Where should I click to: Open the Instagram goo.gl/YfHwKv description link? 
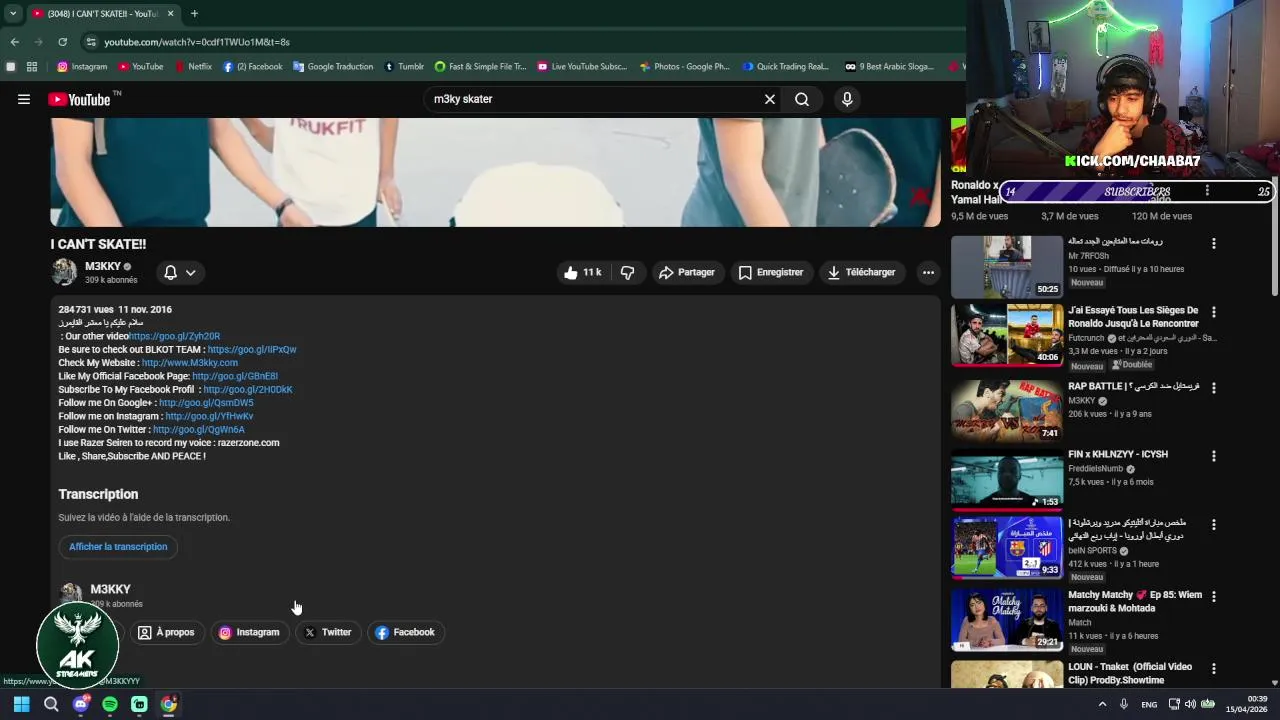[x=209, y=416]
